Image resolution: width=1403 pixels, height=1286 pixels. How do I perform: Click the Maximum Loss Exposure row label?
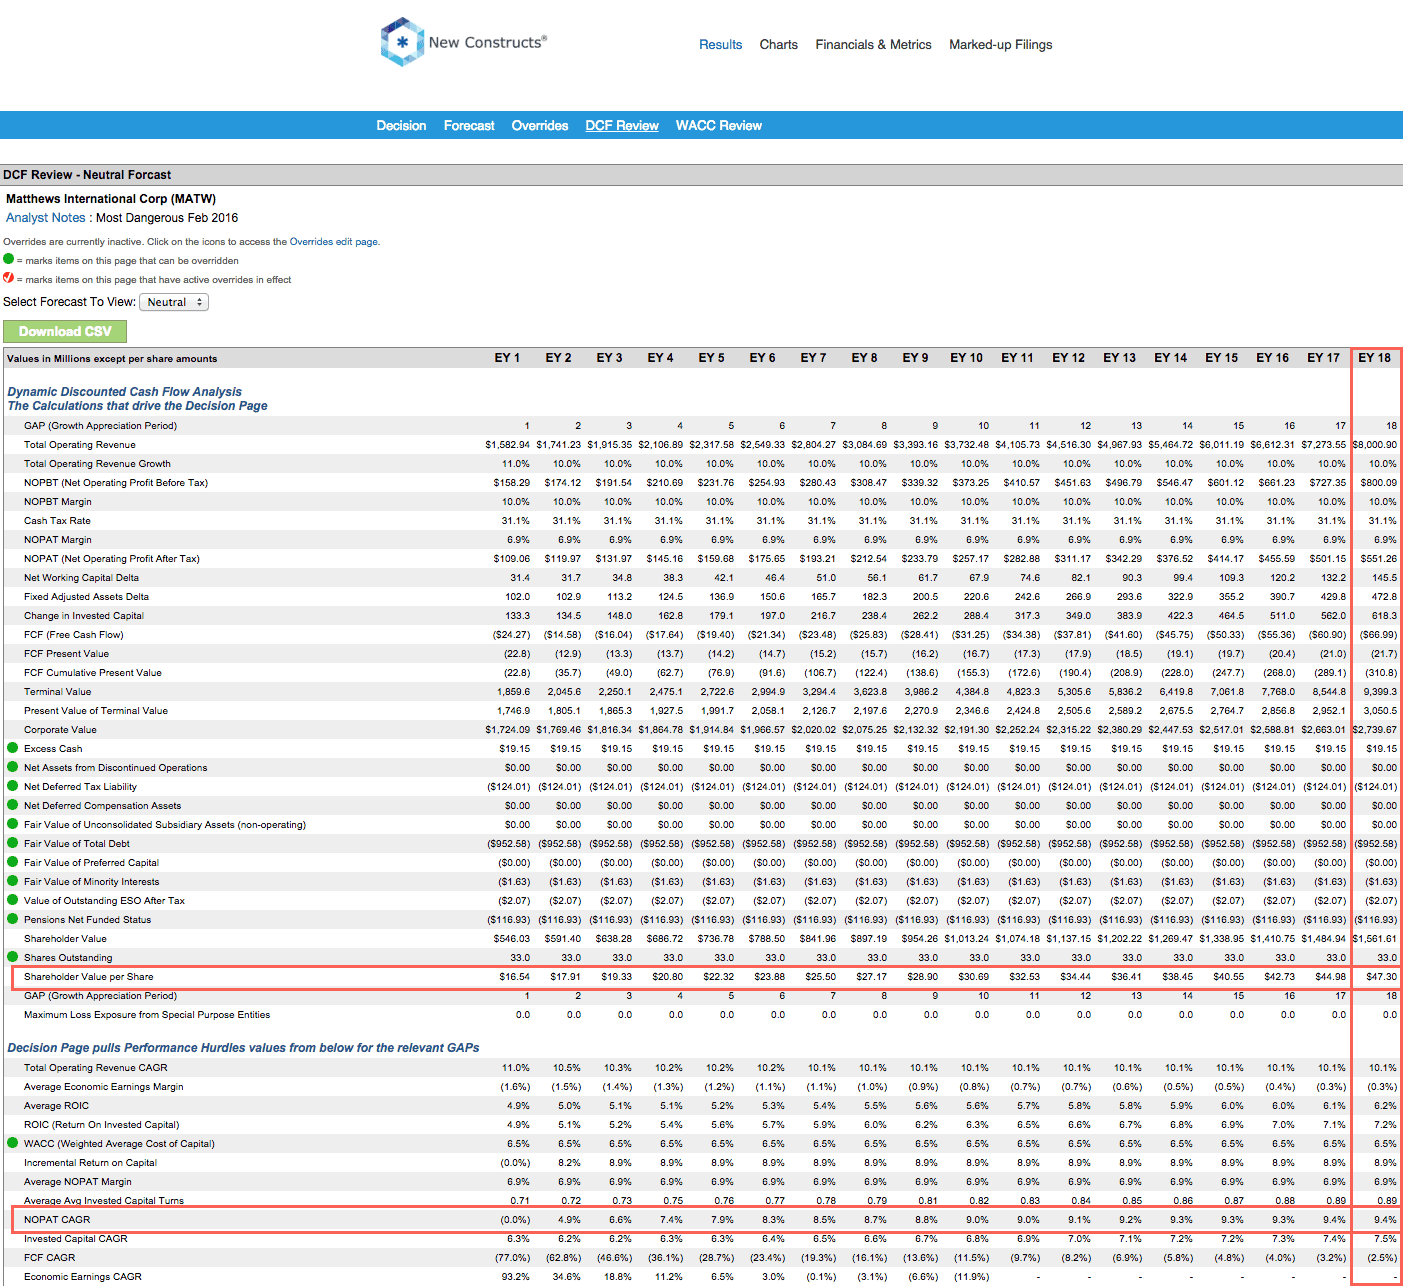pyautogui.click(x=147, y=1015)
